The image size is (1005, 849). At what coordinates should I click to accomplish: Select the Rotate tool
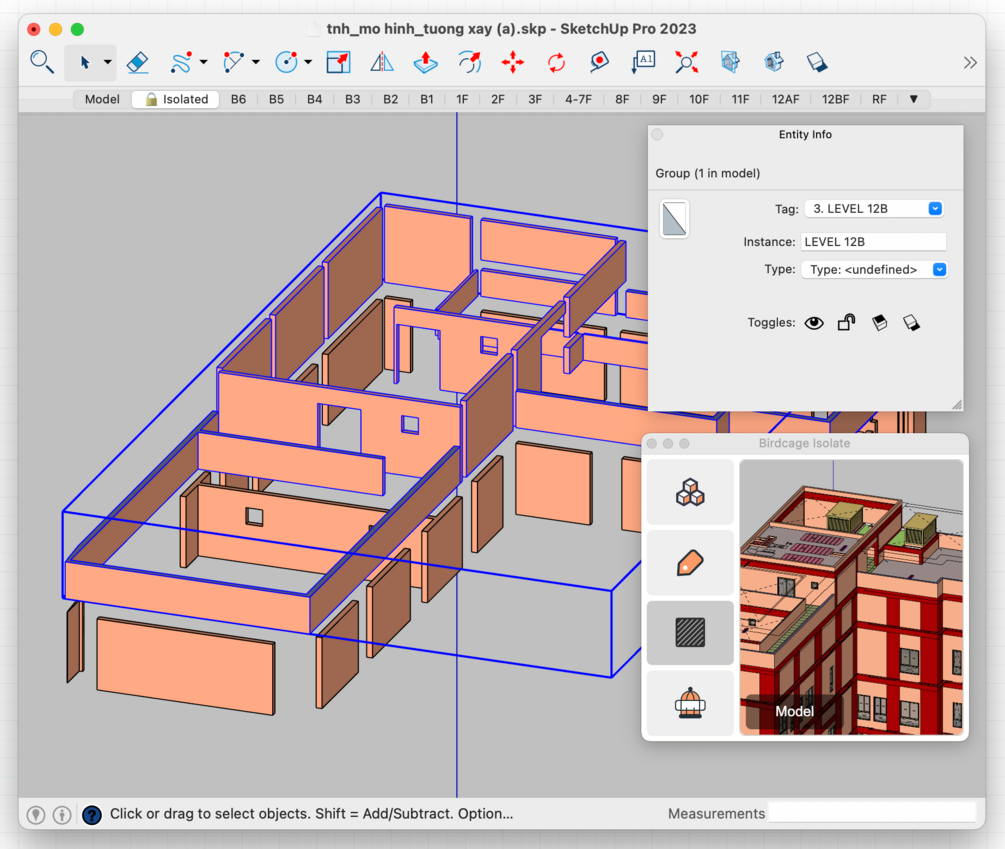(x=556, y=62)
